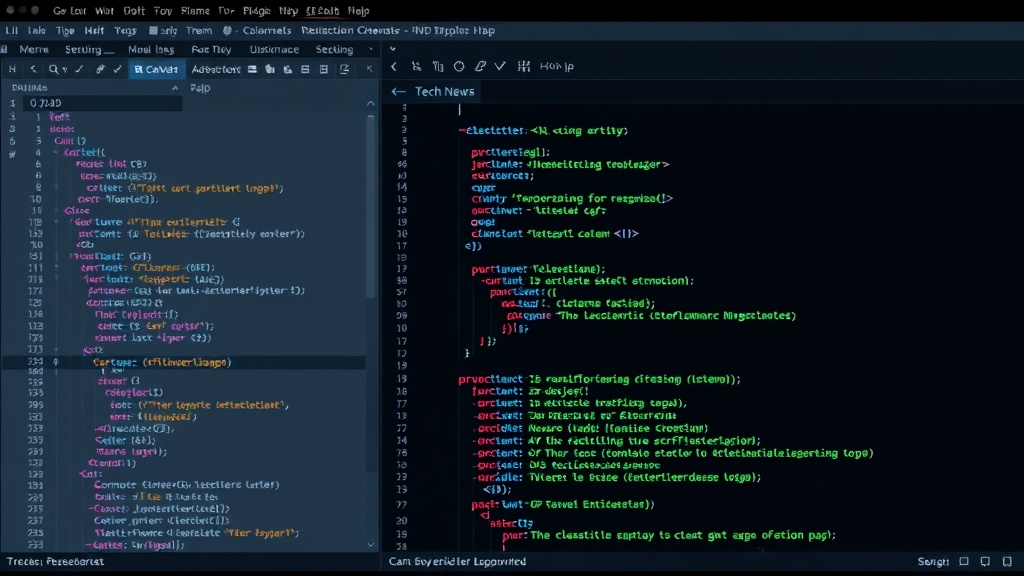
Task: Open the Tech News tab
Action: 444,91
